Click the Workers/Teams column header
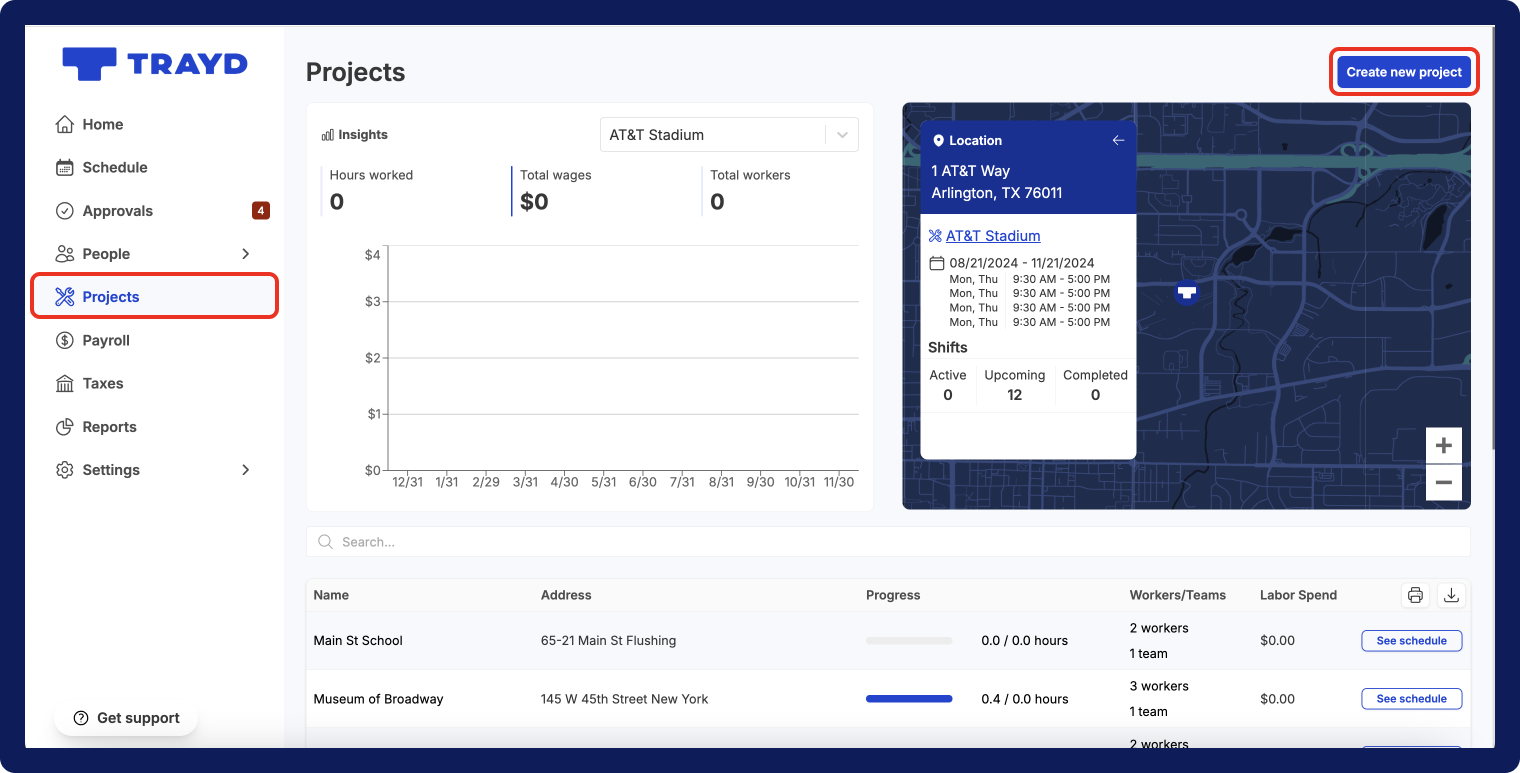The width and height of the screenshot is (1520, 773). (x=1178, y=595)
